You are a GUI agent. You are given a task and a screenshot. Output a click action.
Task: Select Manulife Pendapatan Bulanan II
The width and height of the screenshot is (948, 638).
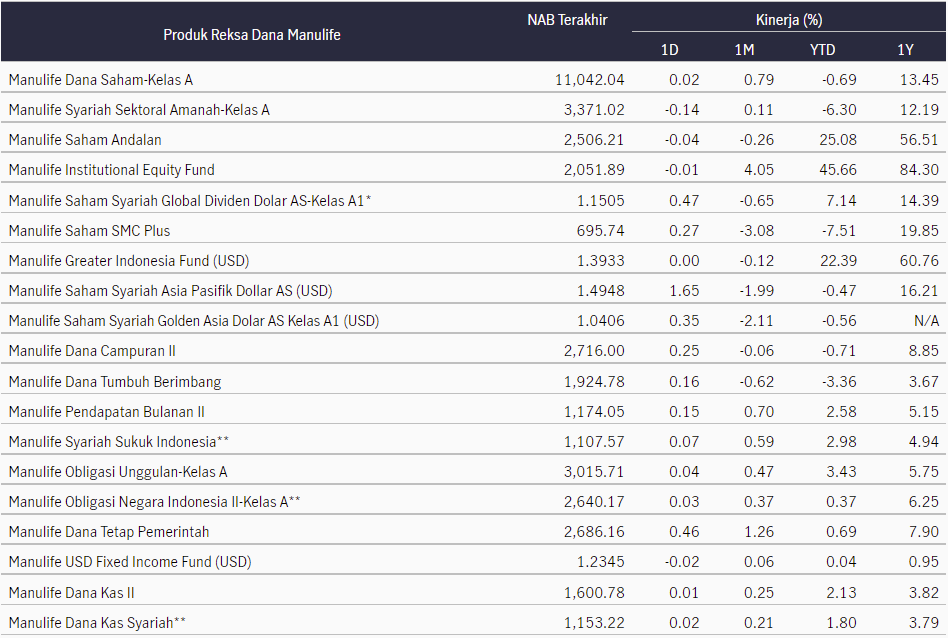pos(106,412)
